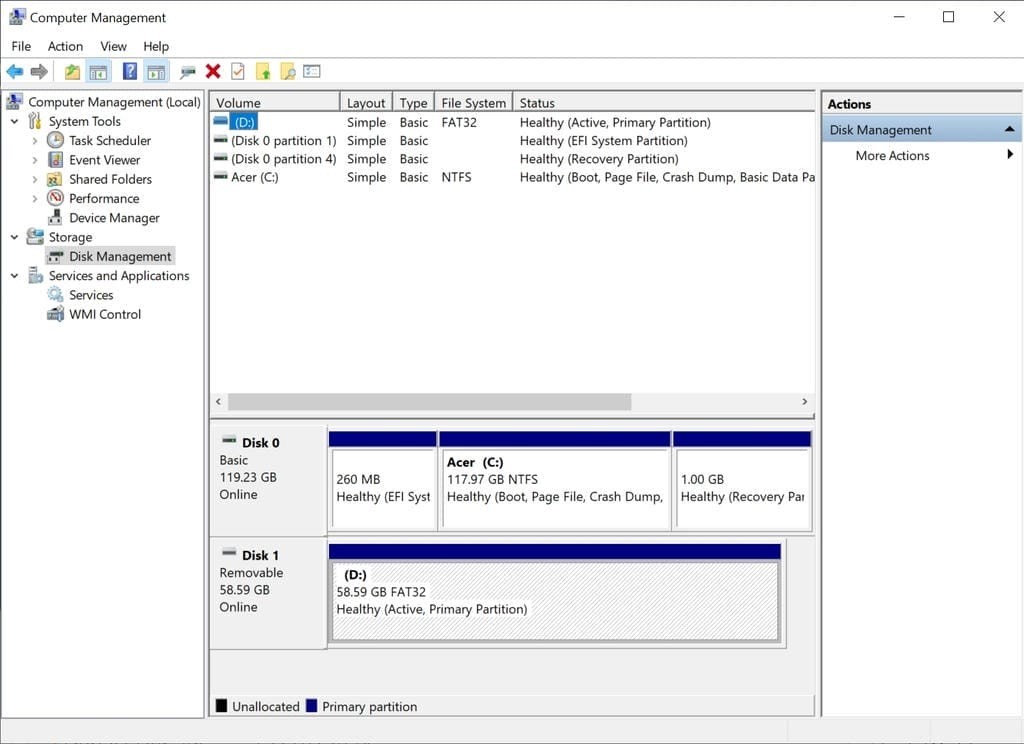The height and width of the screenshot is (744, 1024).
Task: Expand the Task Scheduler node chevron
Action: (x=35, y=140)
